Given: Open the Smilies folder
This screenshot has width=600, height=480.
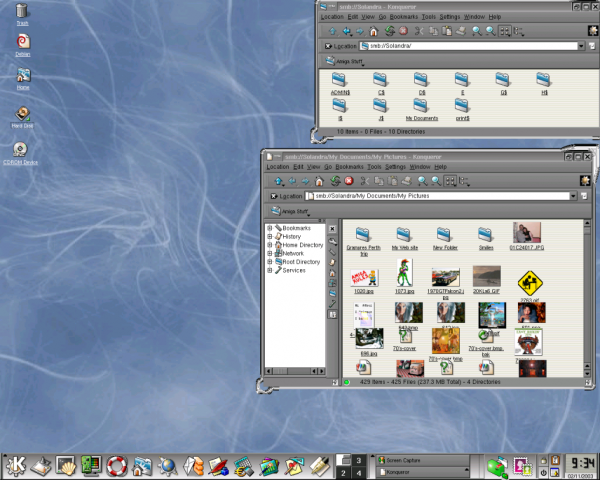Looking at the screenshot, I should [486, 238].
